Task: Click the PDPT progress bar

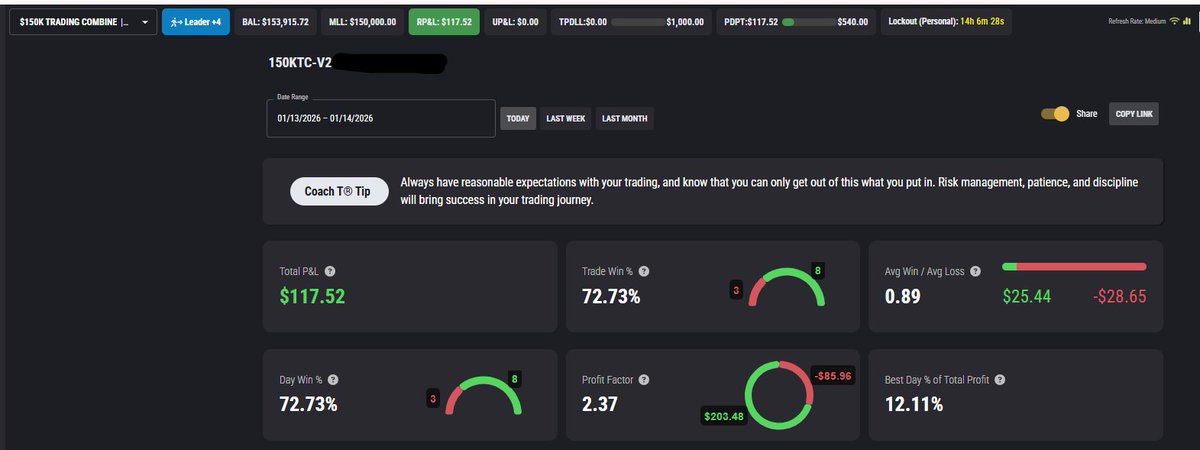Action: tap(809, 21)
